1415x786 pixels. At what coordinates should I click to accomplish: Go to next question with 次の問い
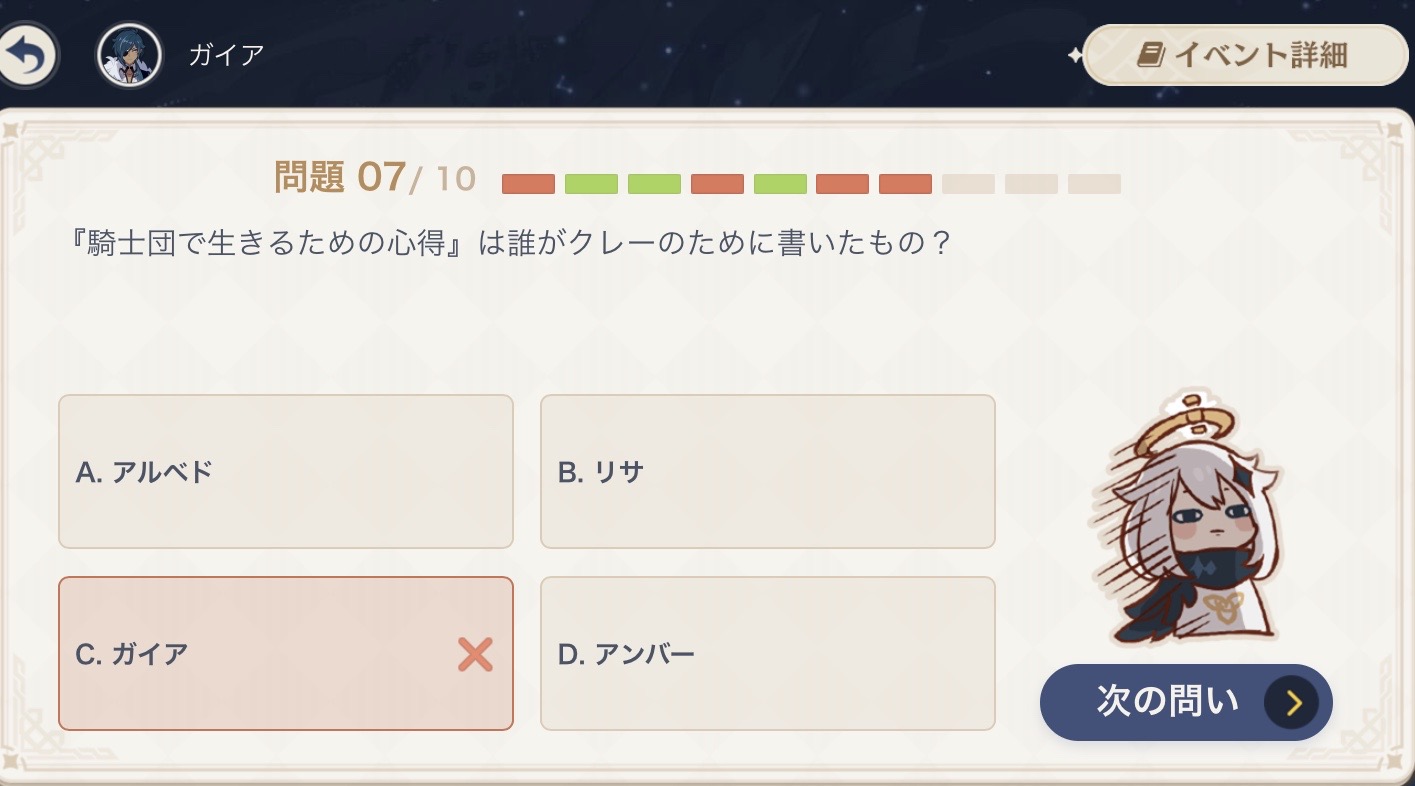pos(1186,702)
